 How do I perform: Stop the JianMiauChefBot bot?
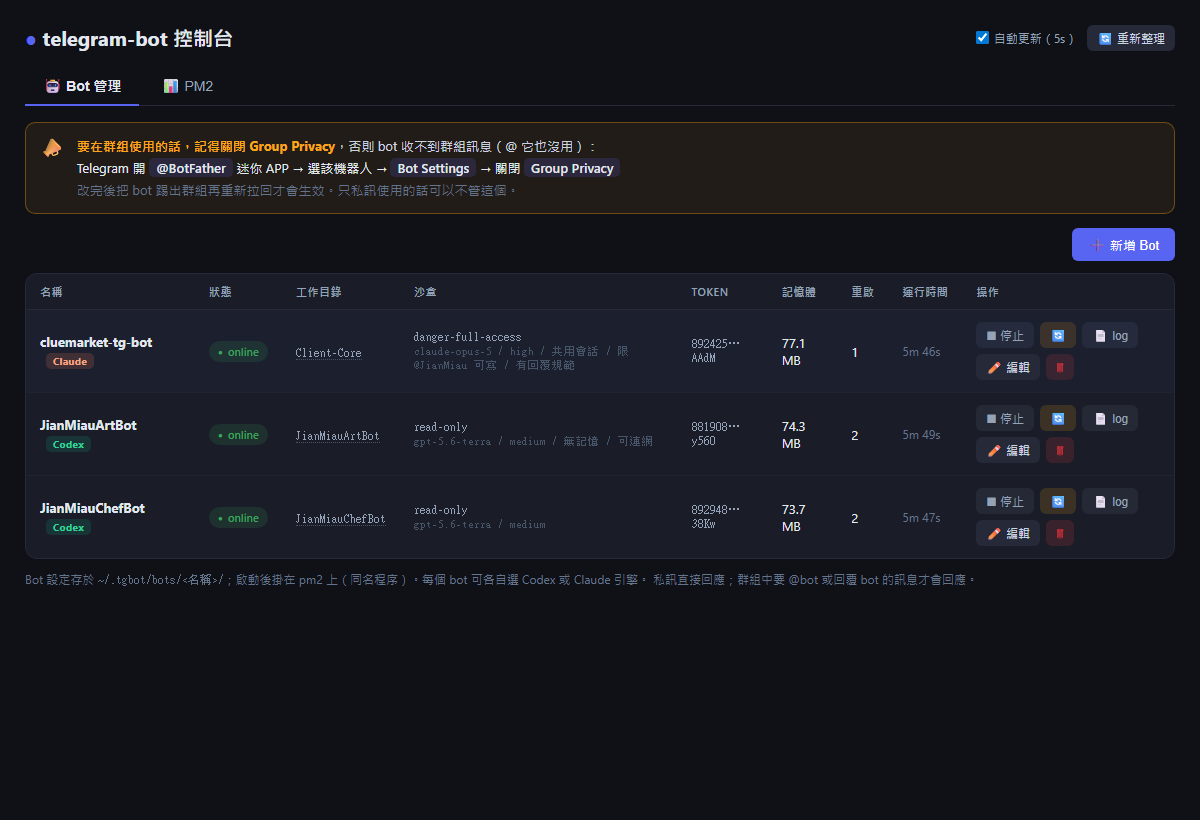click(1005, 501)
